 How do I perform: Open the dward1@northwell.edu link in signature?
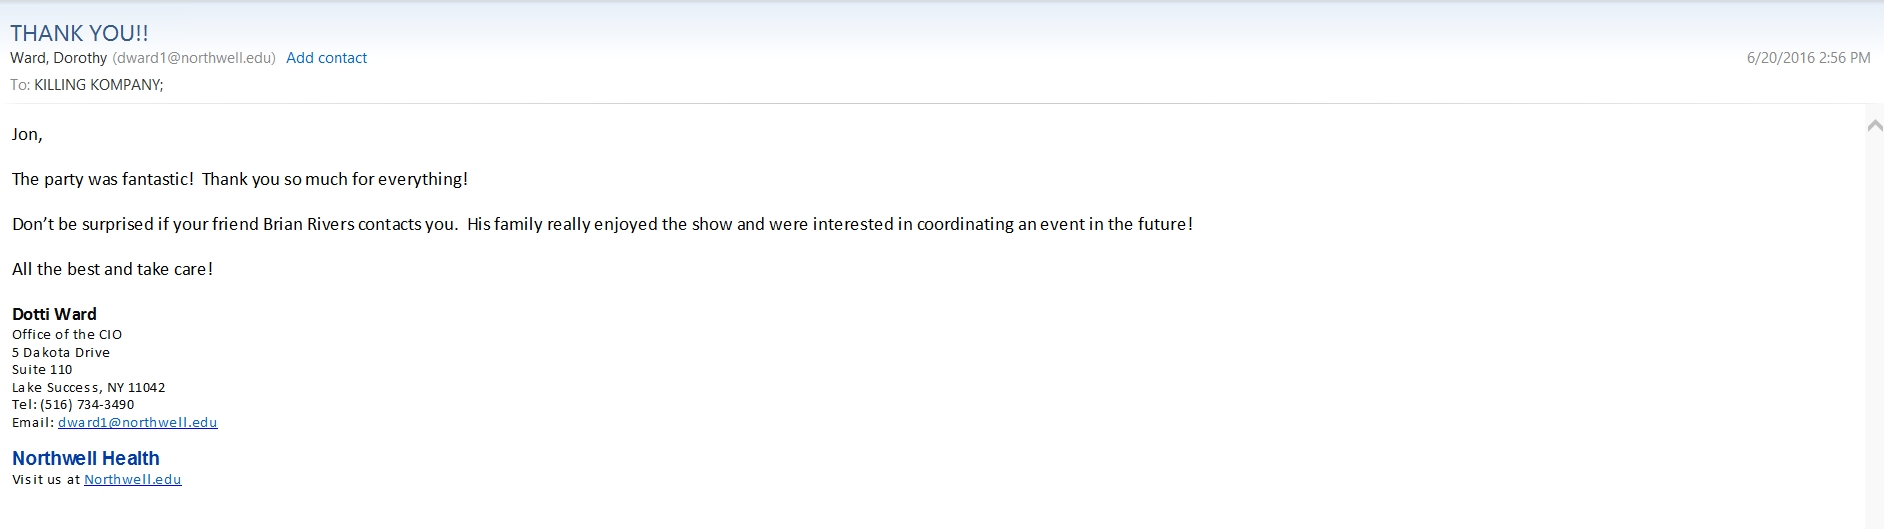(137, 422)
